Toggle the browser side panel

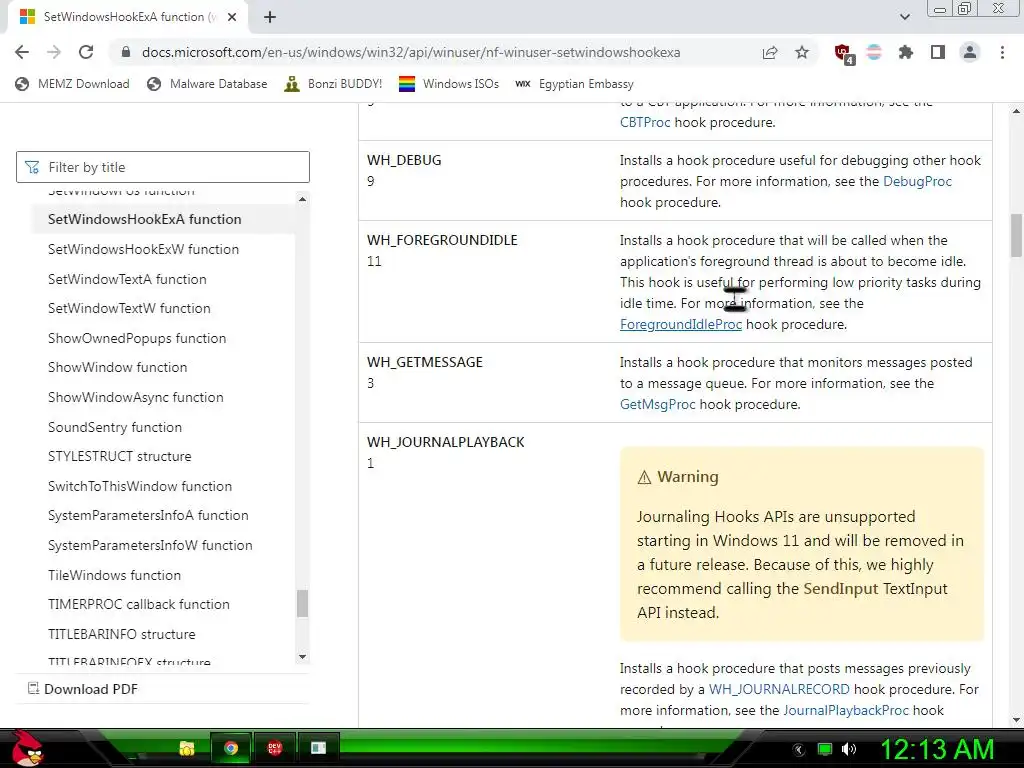938,52
